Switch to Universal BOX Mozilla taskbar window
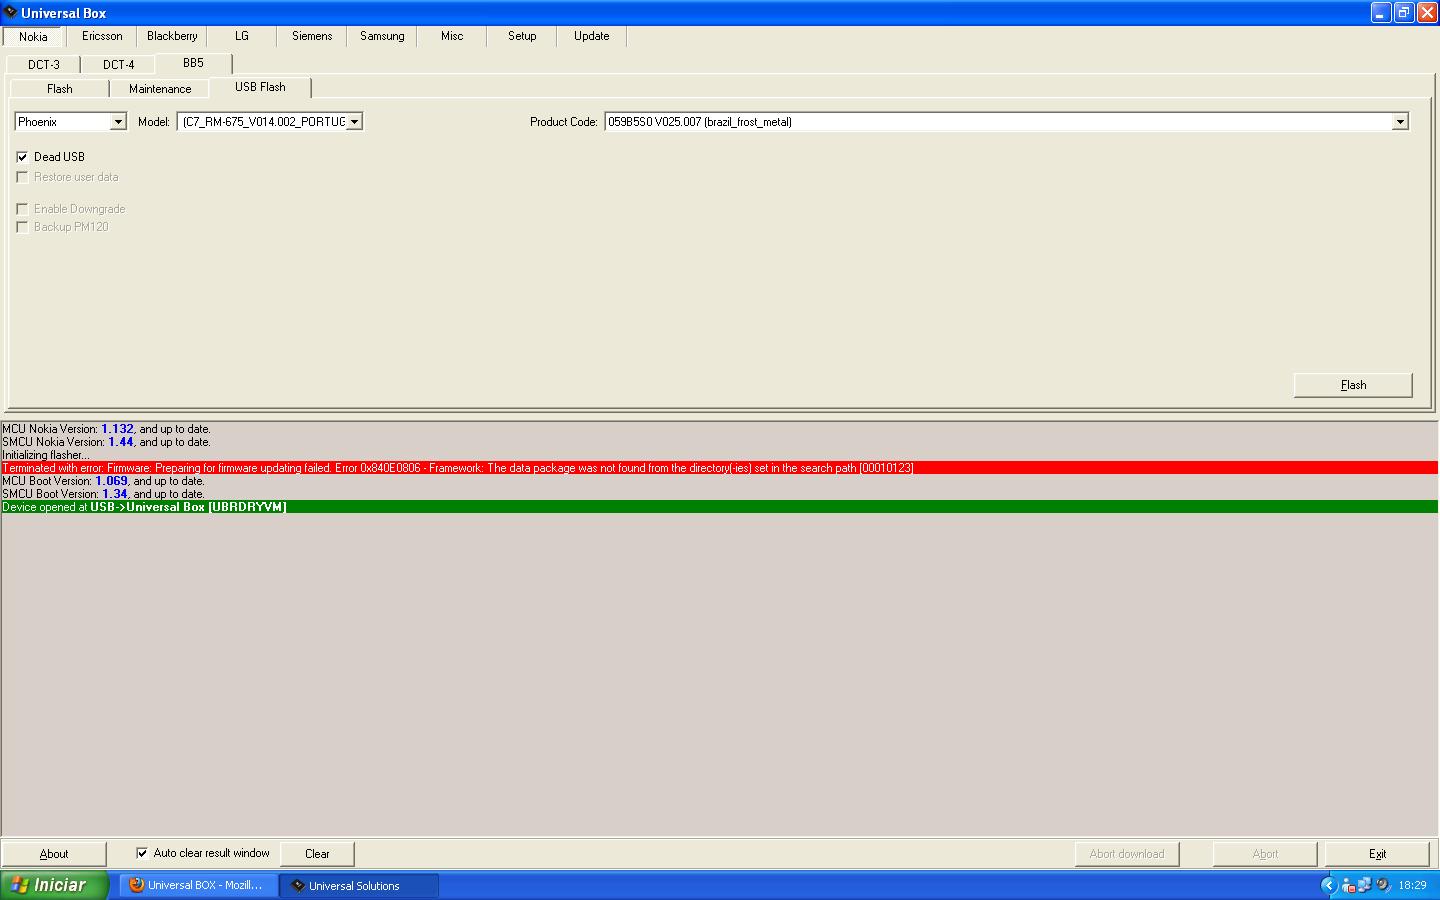 197,885
